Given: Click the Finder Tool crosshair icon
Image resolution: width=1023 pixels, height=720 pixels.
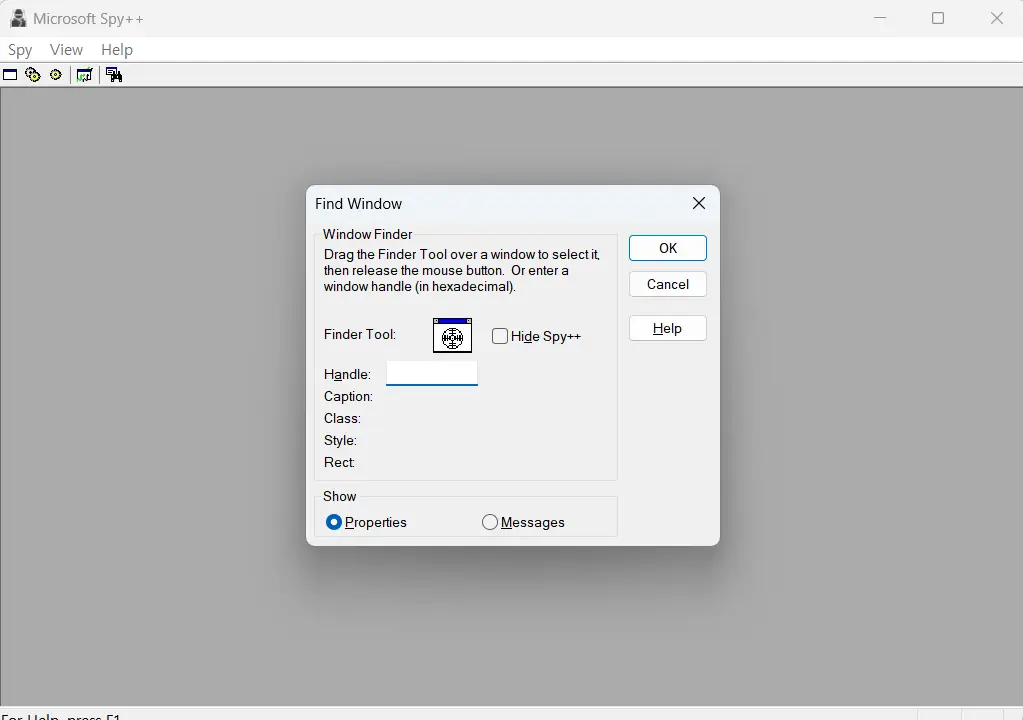Looking at the screenshot, I should tap(452, 335).
